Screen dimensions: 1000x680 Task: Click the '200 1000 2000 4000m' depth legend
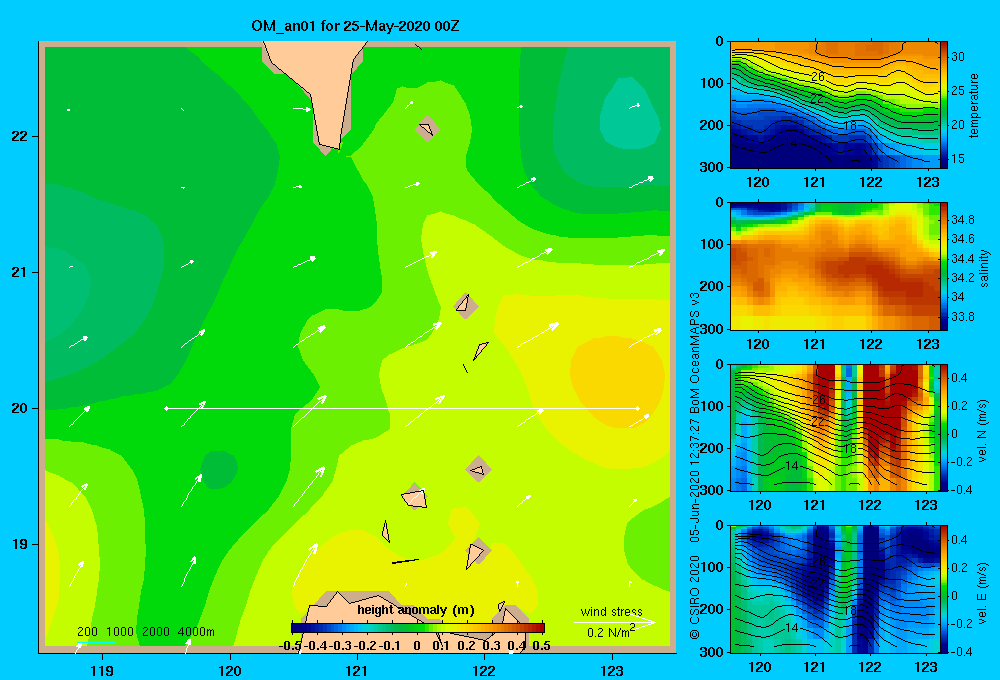145,632
